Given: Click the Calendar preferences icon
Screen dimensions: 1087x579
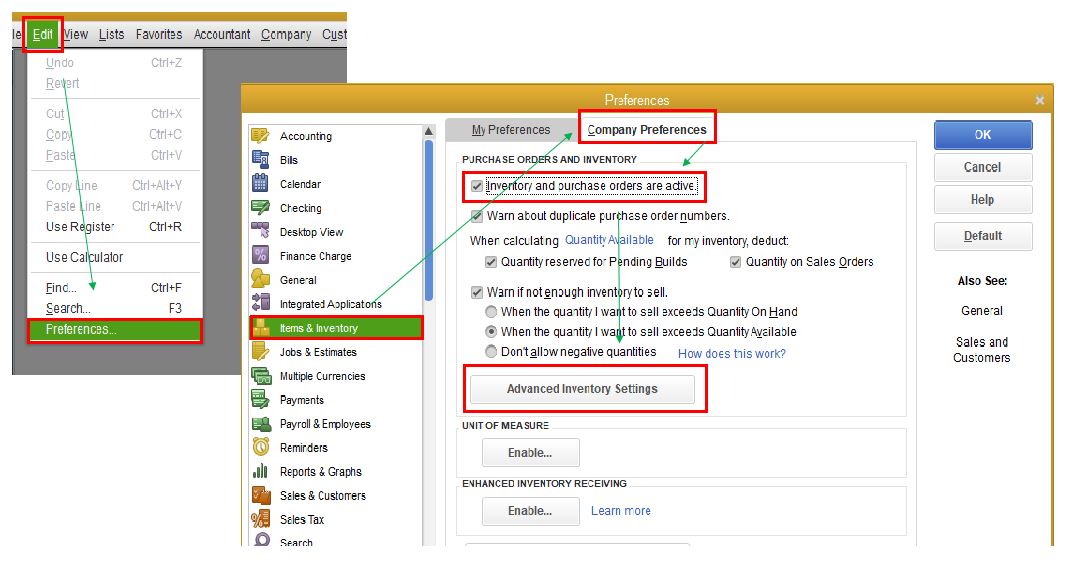Looking at the screenshot, I should 260,184.
